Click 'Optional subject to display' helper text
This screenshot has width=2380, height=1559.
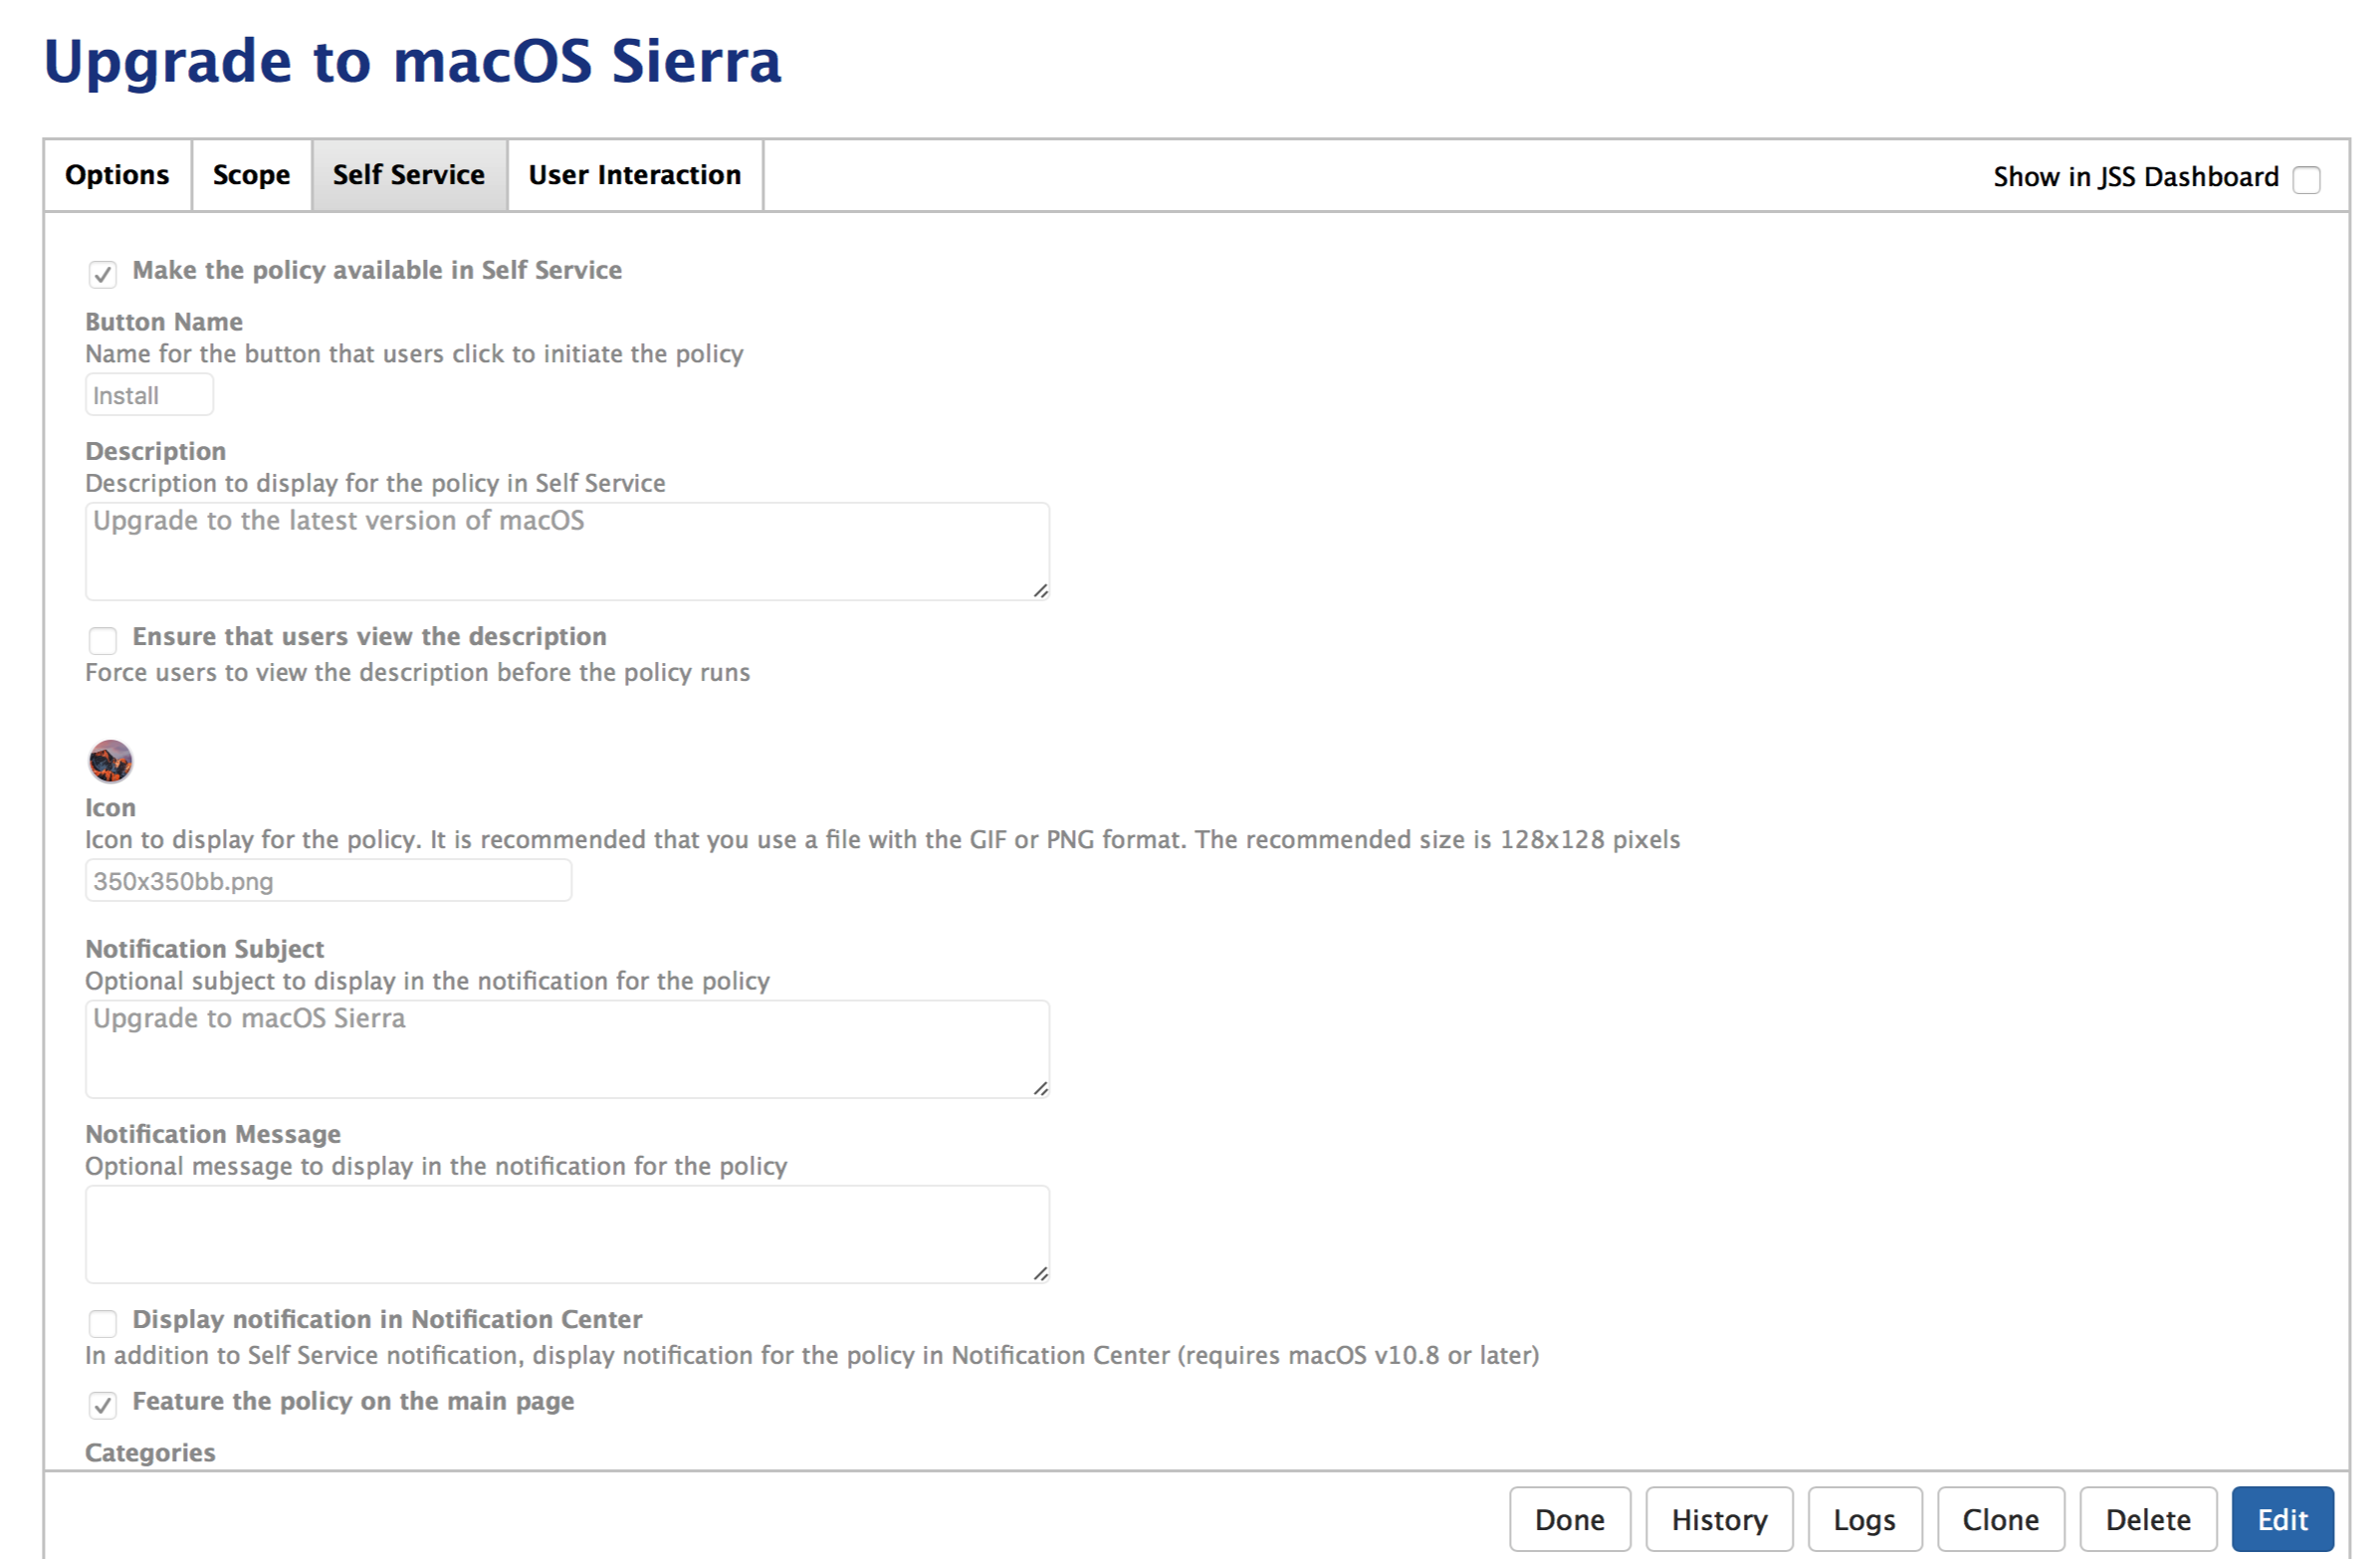coord(241,980)
